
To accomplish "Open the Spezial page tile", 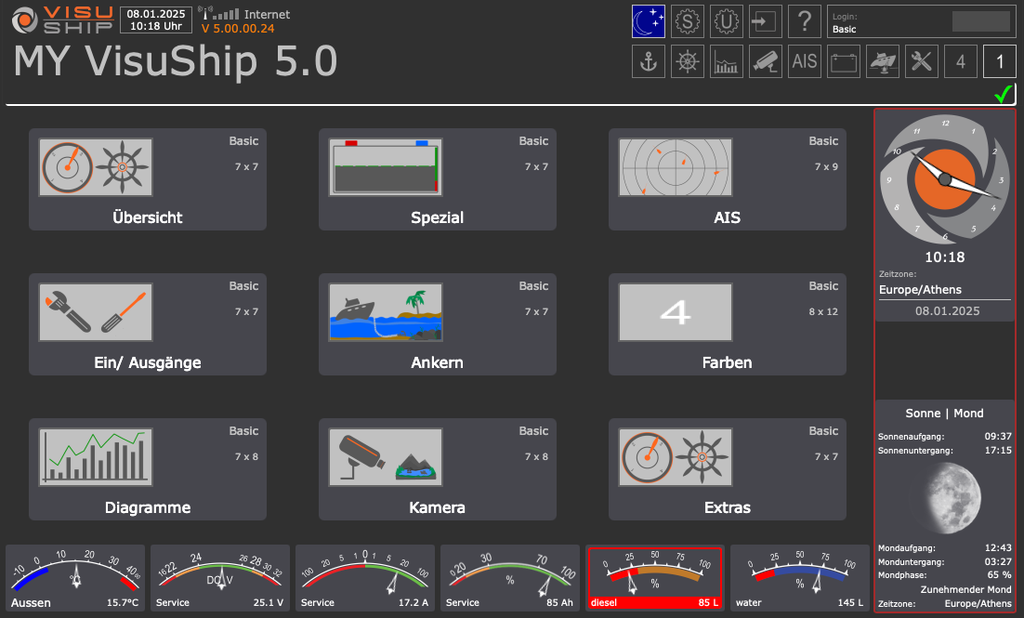I will (x=438, y=179).
